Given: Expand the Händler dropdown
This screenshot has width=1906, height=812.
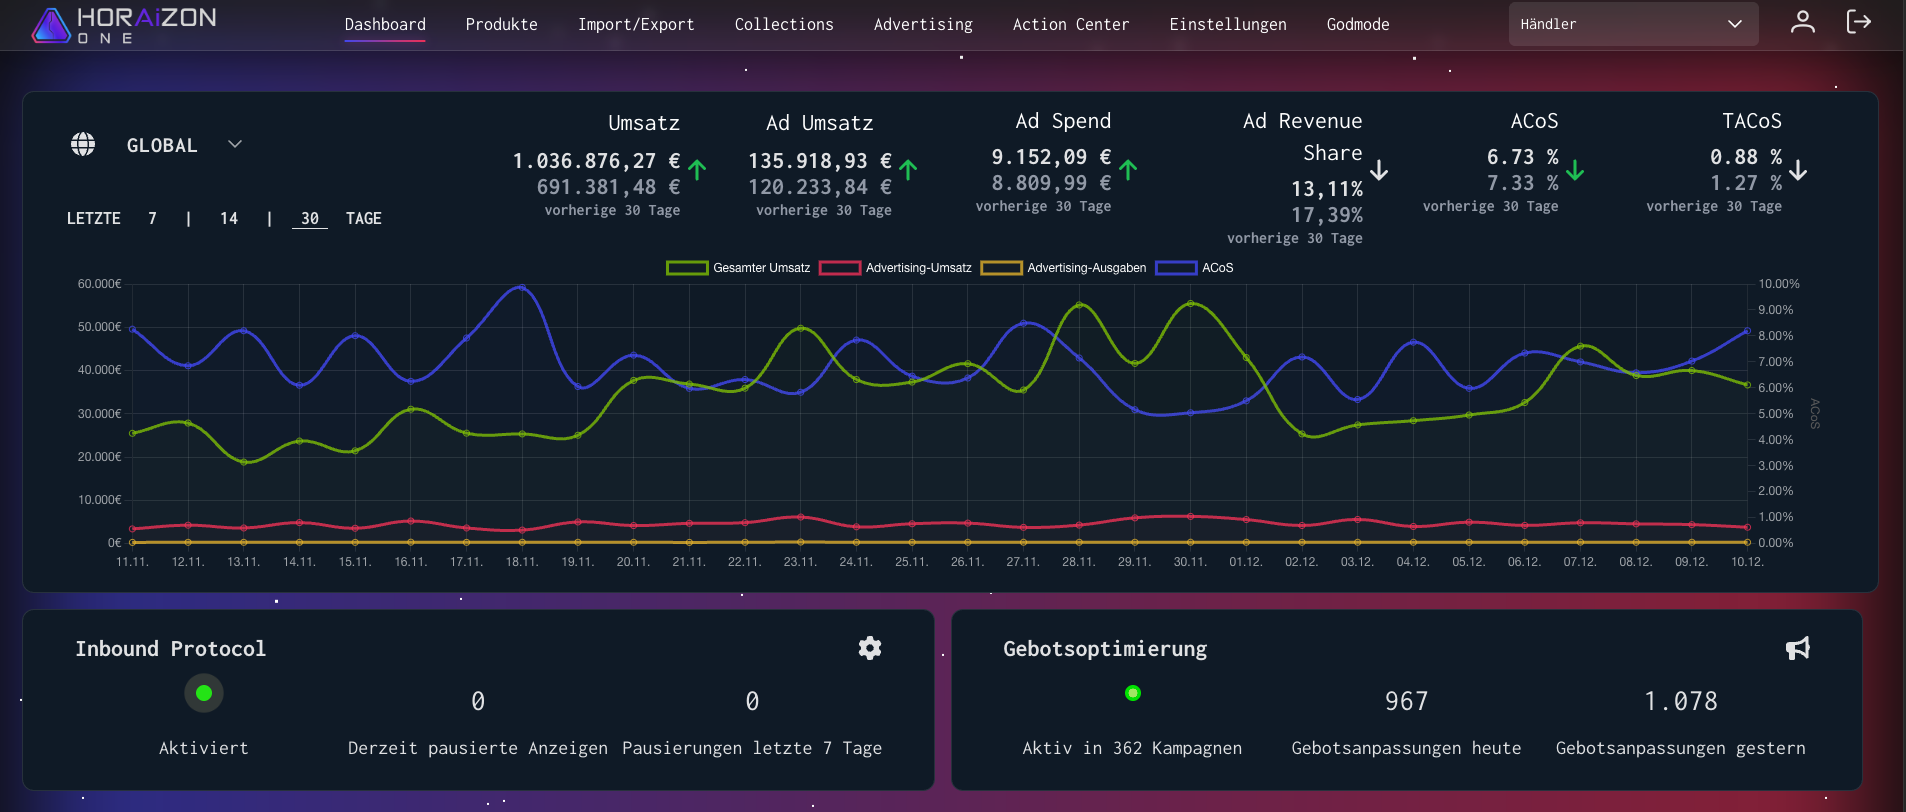Looking at the screenshot, I should click(x=1632, y=24).
